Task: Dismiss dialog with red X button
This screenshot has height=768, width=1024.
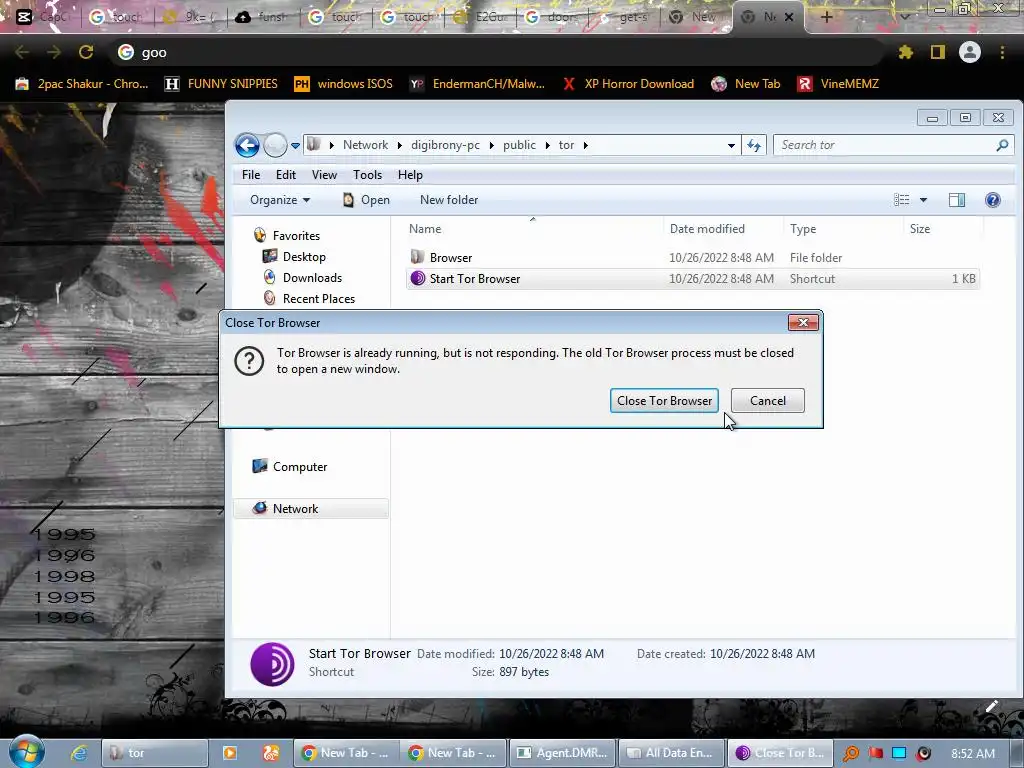Action: point(803,323)
